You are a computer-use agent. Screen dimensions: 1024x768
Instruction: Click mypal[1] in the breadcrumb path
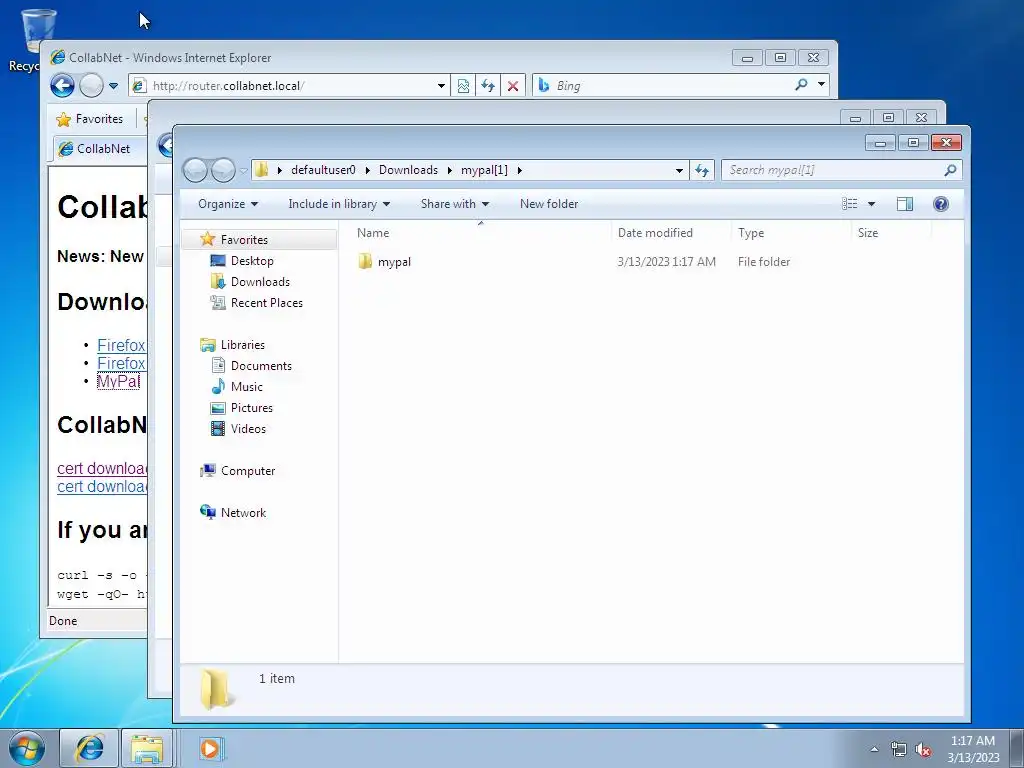pyautogui.click(x=484, y=170)
